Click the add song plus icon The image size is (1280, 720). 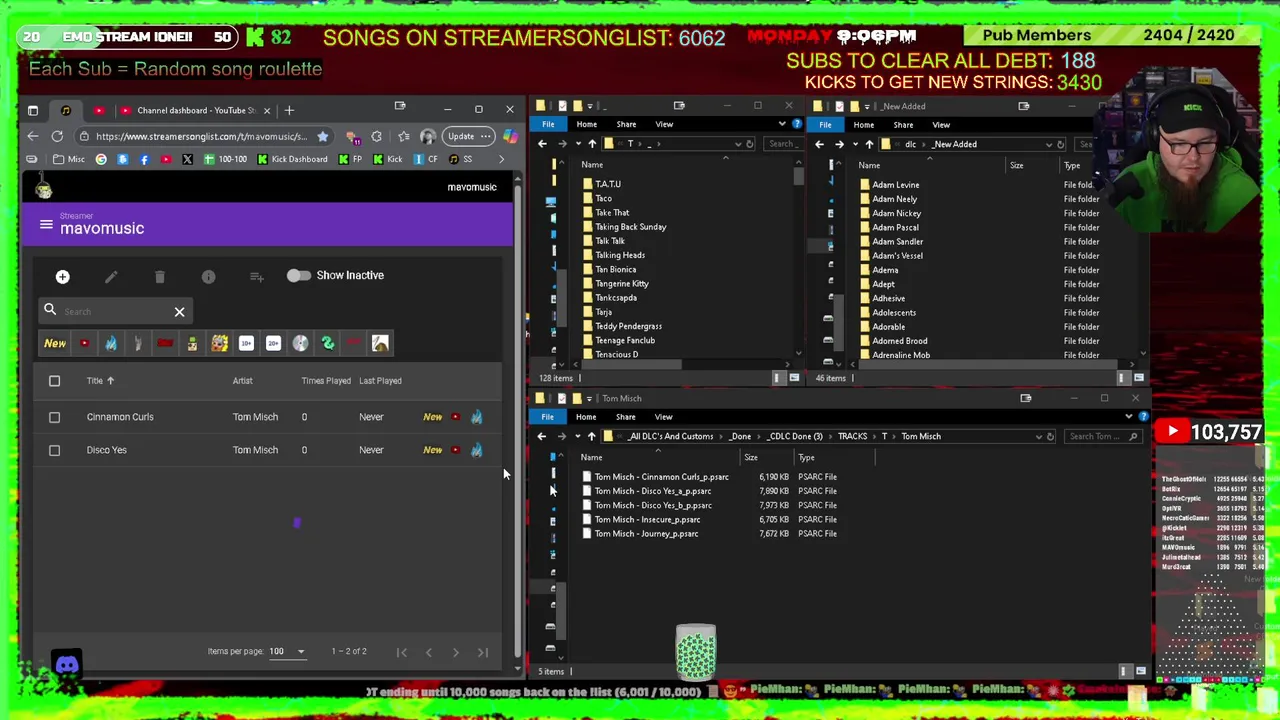tap(62, 277)
